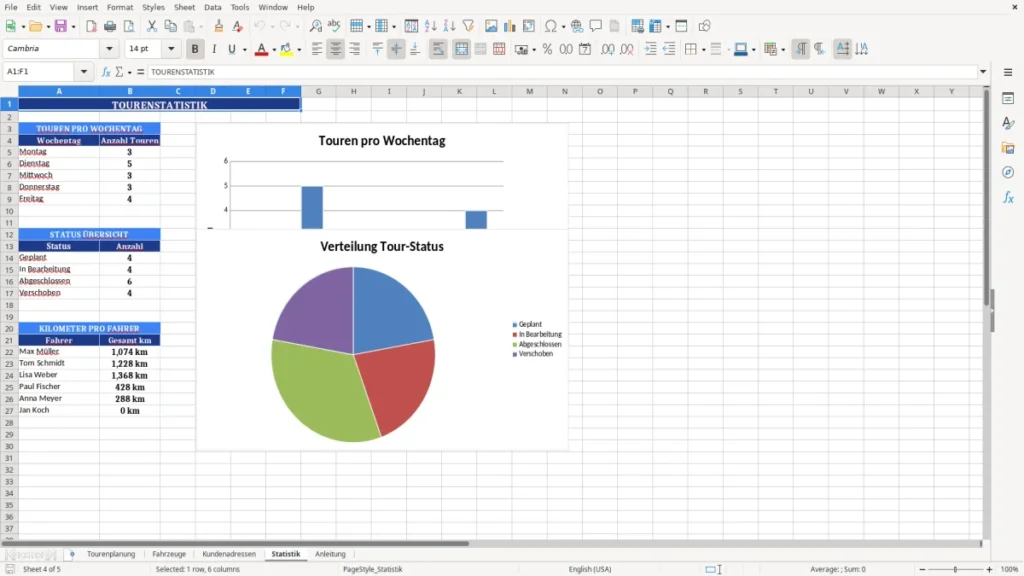This screenshot has height=576, width=1024.
Task: Toggle Center Vertically alignment
Action: tap(396, 49)
